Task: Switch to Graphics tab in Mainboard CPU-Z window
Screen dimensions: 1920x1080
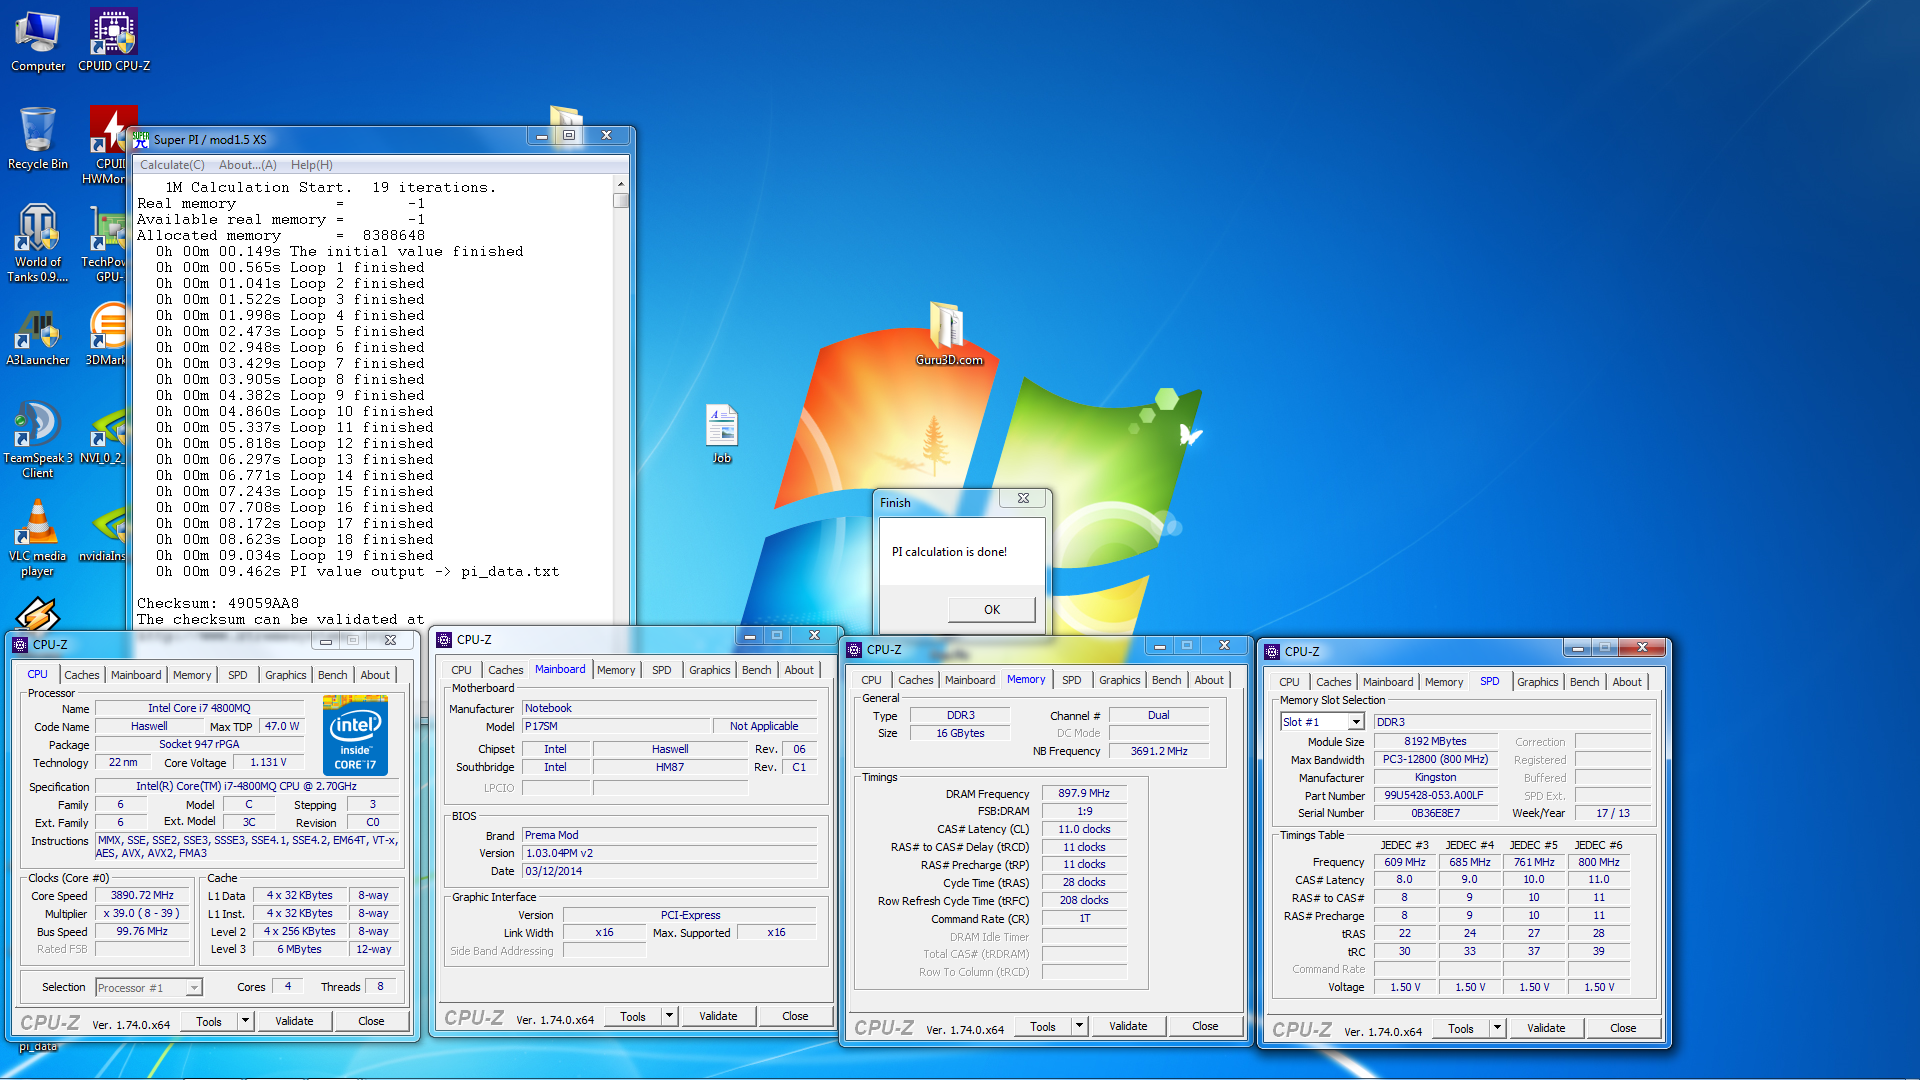Action: pos(709,670)
